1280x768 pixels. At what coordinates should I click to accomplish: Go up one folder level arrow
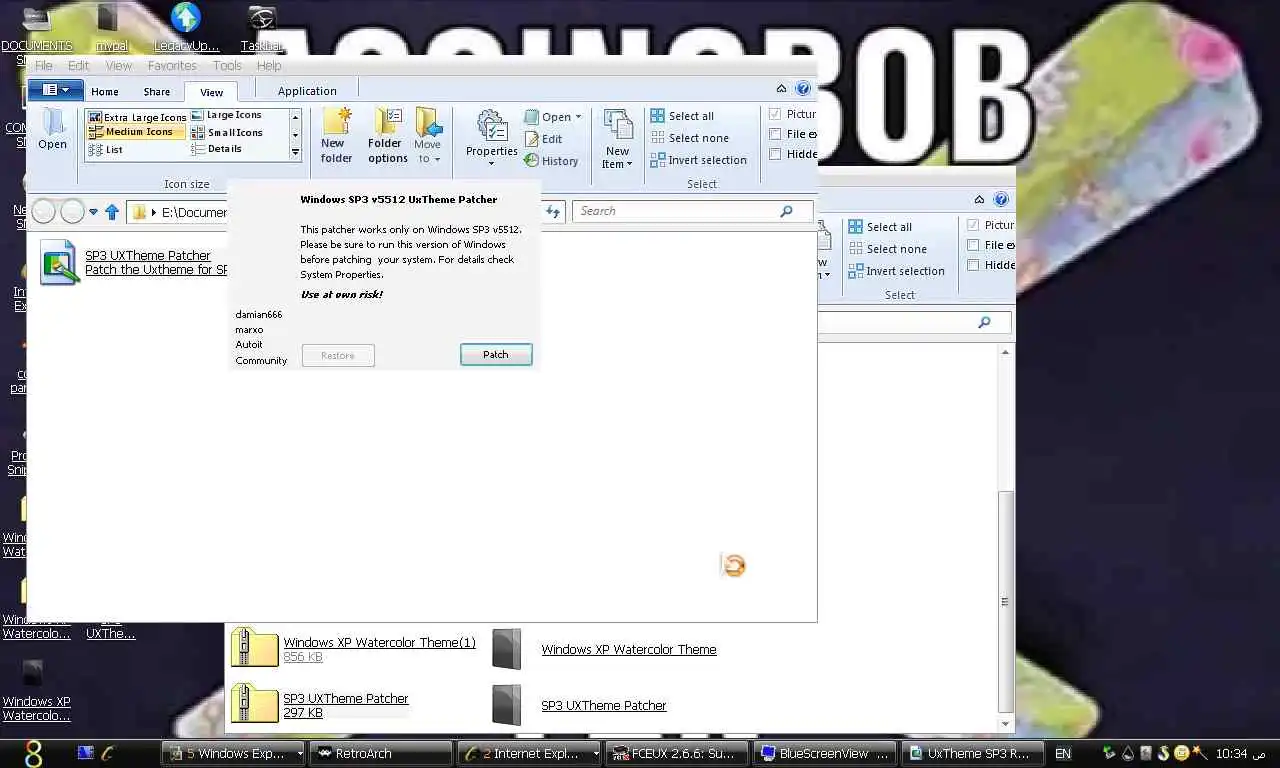[112, 212]
